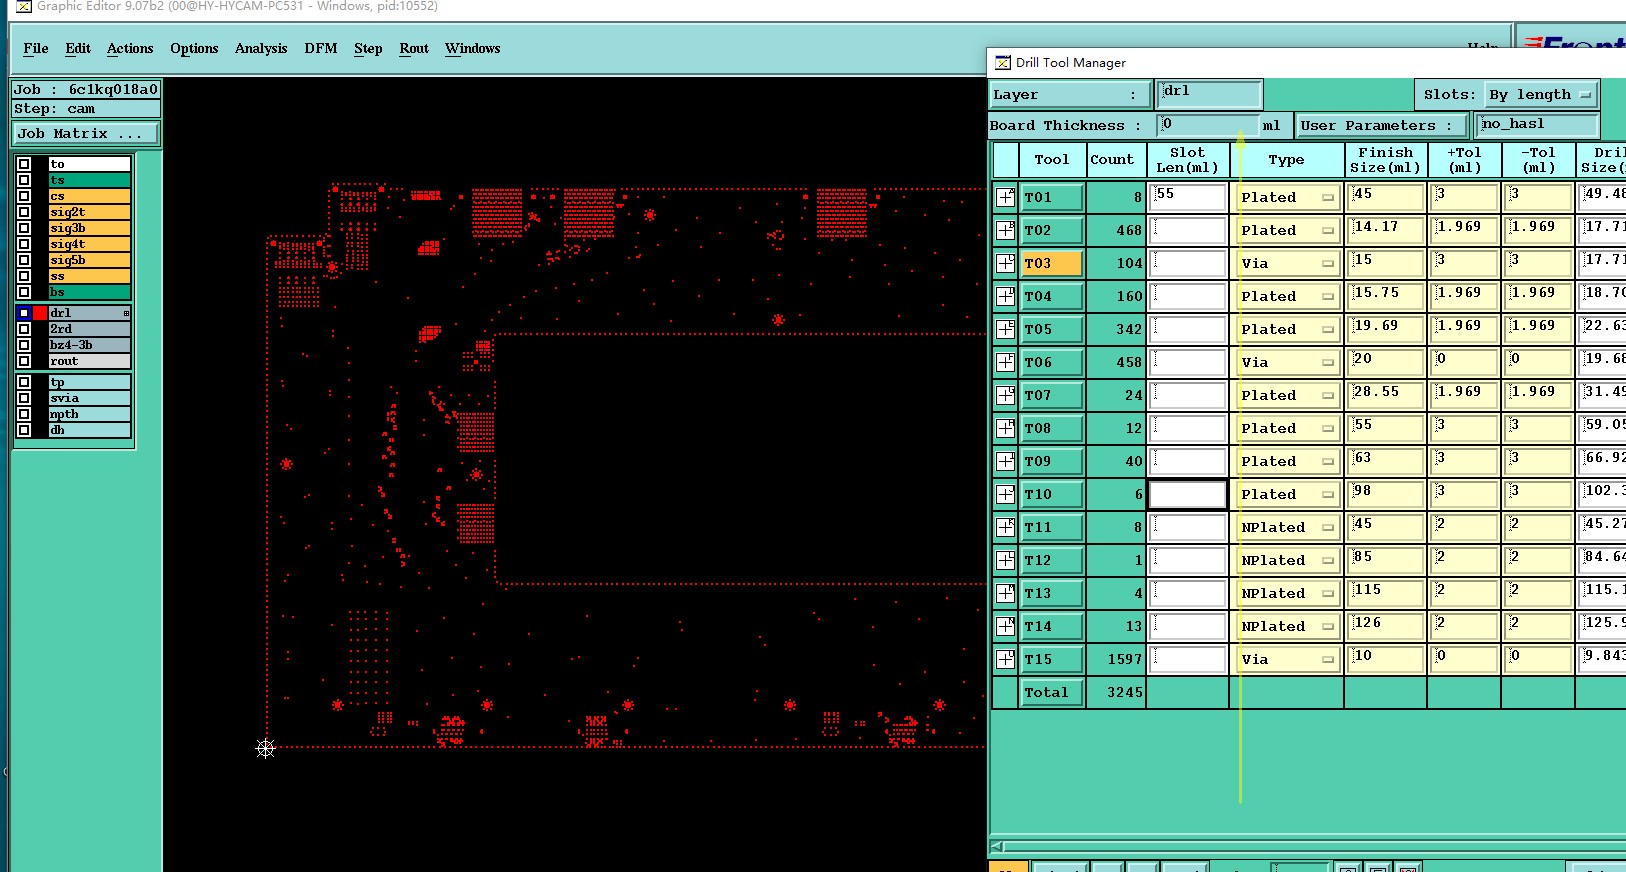Toggle display of the 'sig3b' layer
The image size is (1626, 872).
tap(24, 228)
